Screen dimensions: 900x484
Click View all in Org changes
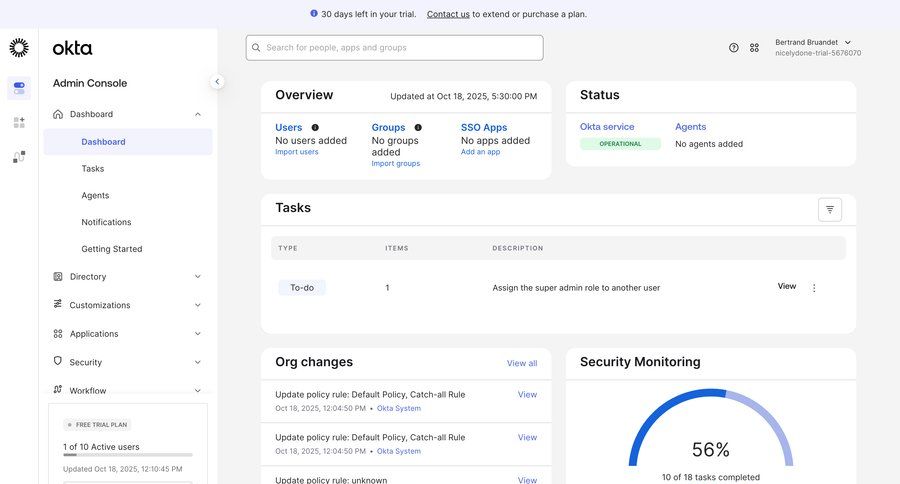(522, 363)
